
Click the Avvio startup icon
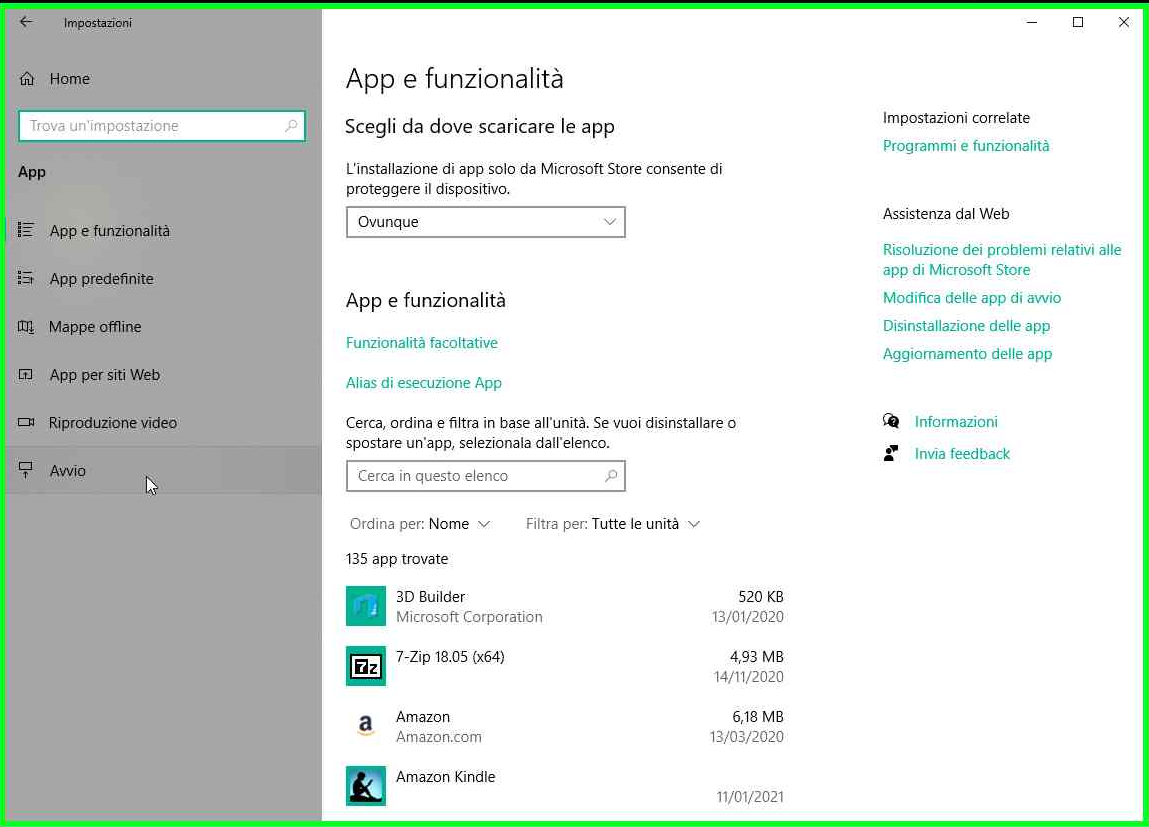(x=26, y=470)
